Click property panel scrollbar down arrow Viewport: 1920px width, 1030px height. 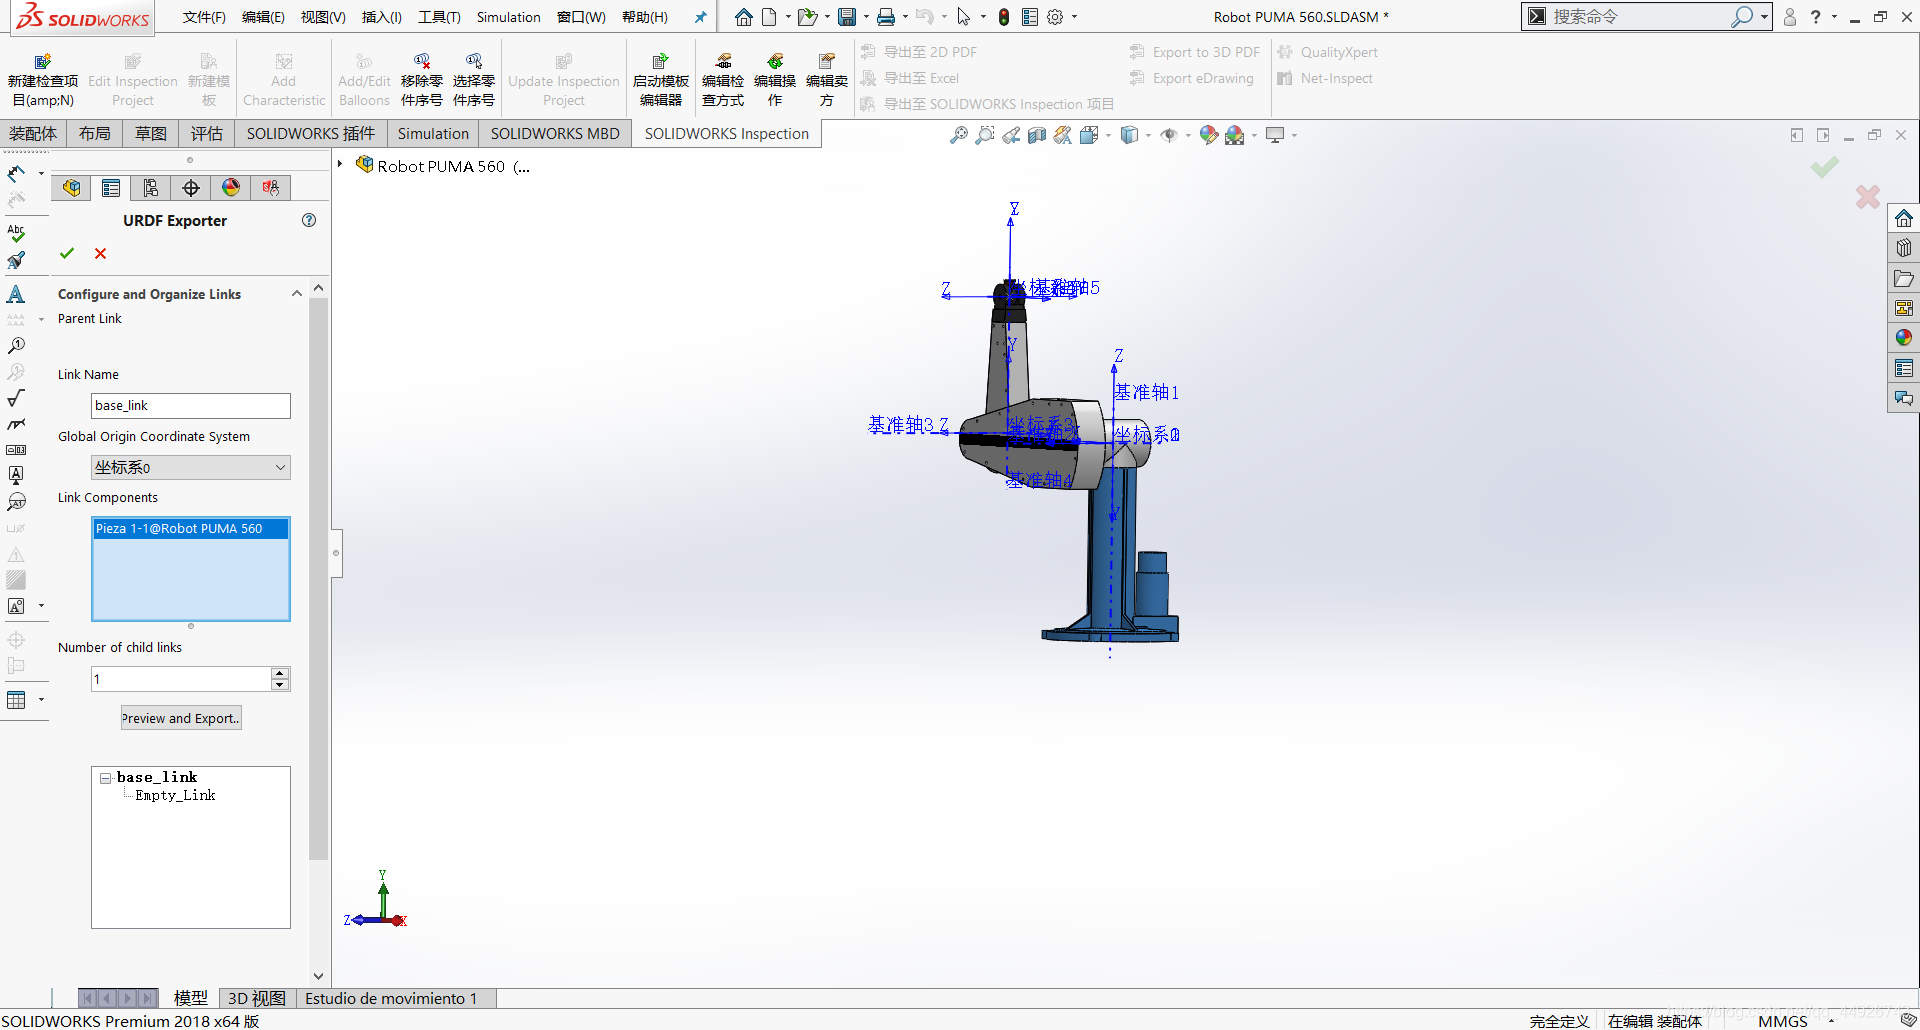[318, 976]
